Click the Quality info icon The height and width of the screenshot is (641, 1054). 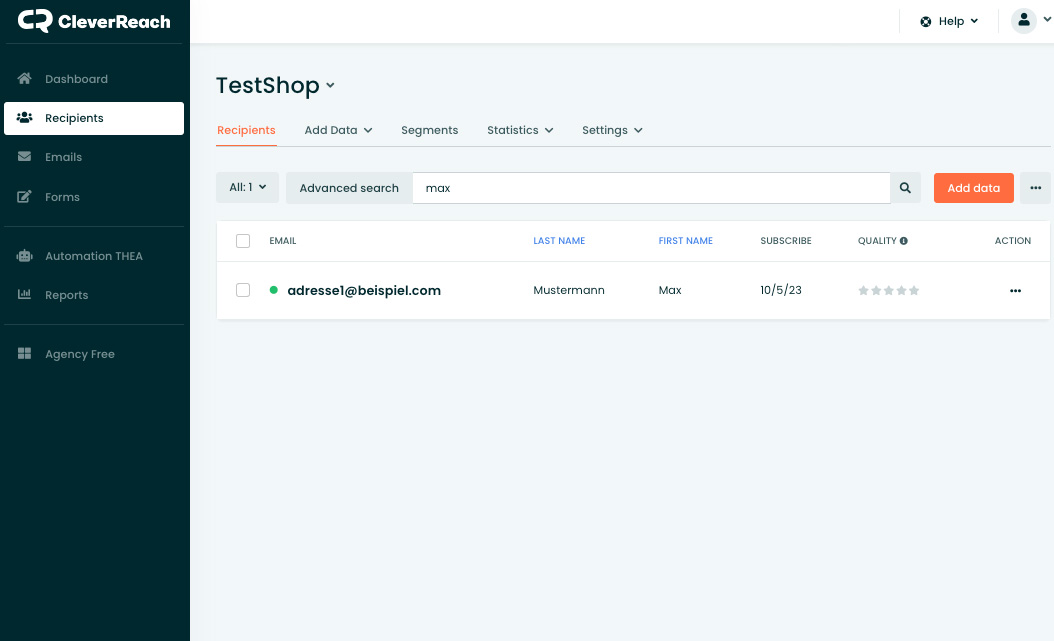tap(904, 241)
